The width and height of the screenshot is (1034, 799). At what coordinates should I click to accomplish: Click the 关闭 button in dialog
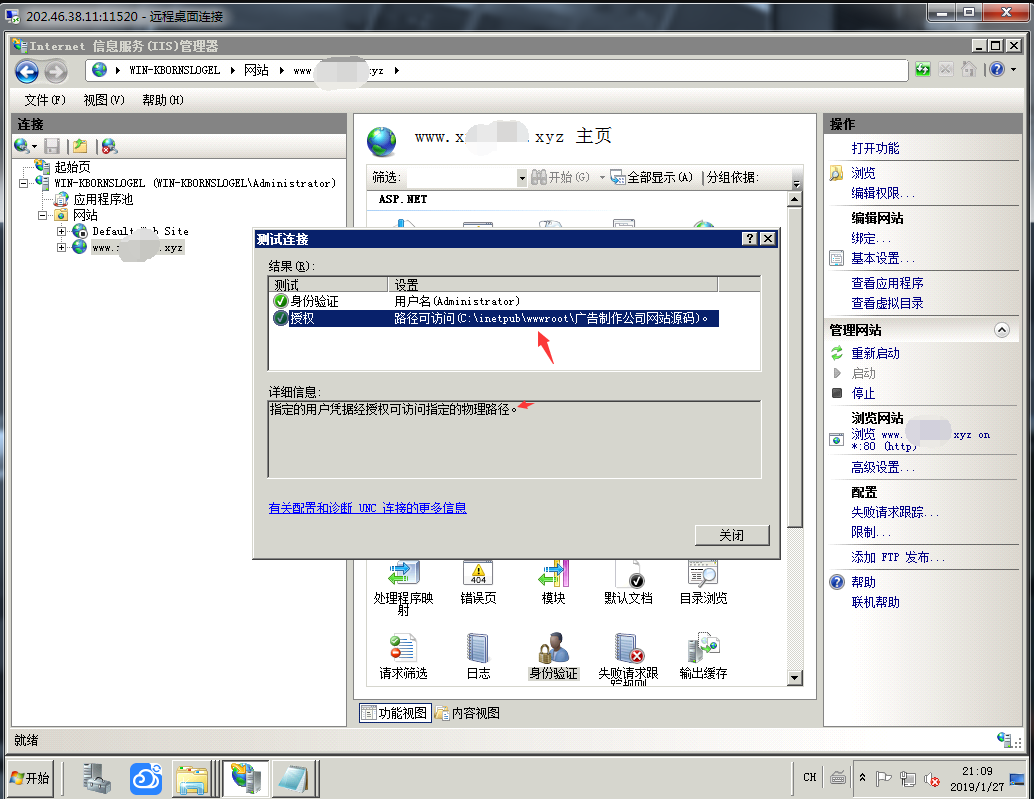point(731,535)
